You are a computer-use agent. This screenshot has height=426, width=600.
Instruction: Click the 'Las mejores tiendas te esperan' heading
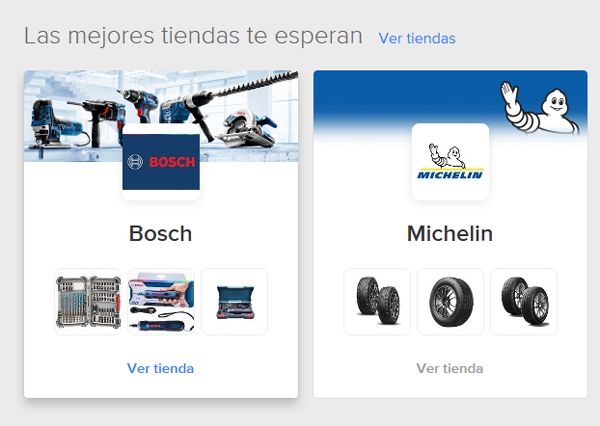[193, 36]
